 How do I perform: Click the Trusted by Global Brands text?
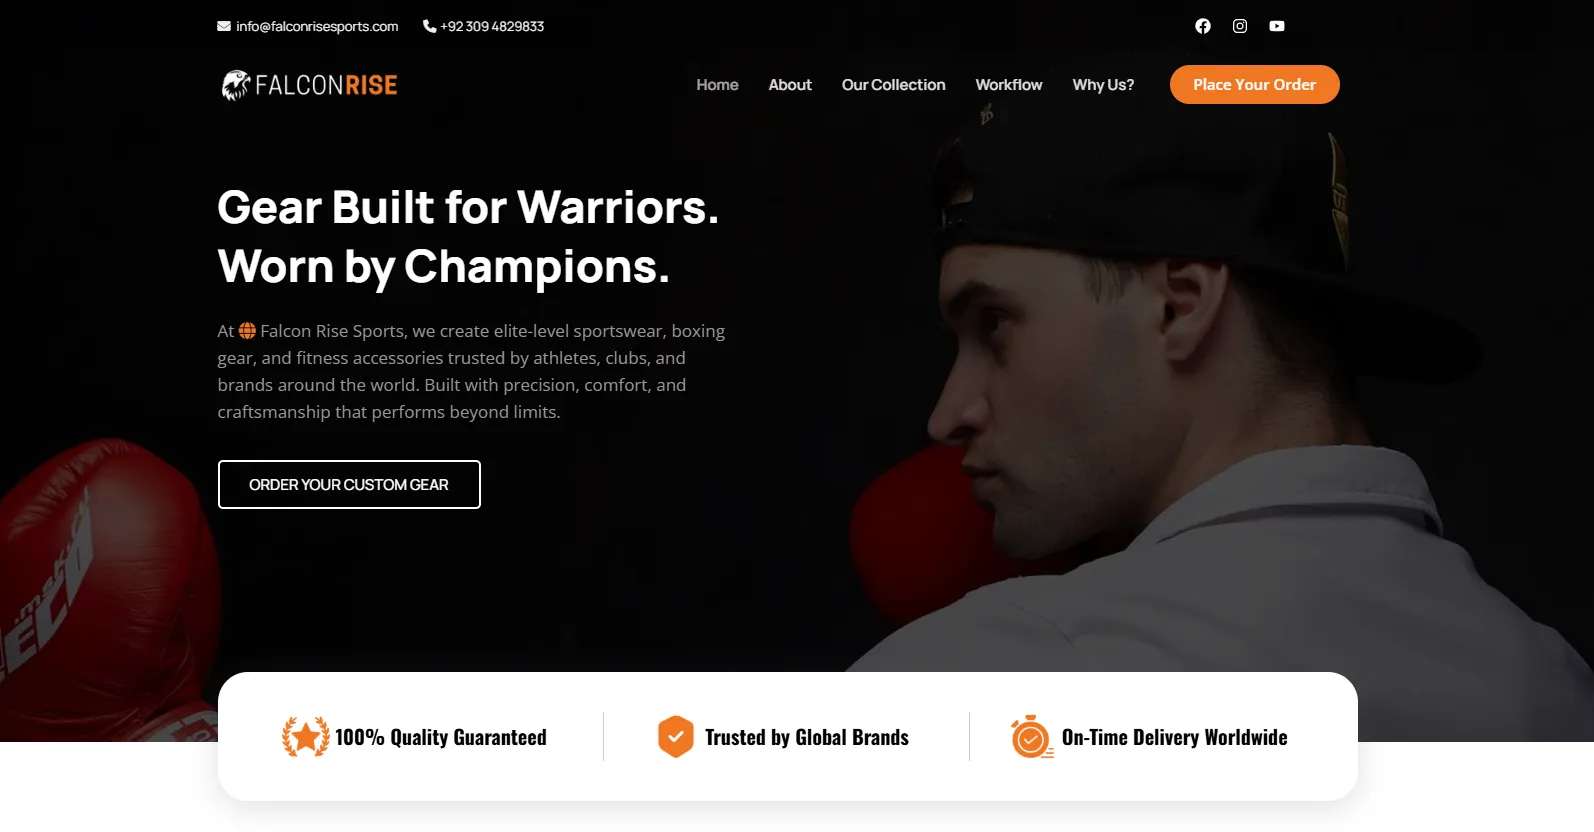tap(807, 737)
